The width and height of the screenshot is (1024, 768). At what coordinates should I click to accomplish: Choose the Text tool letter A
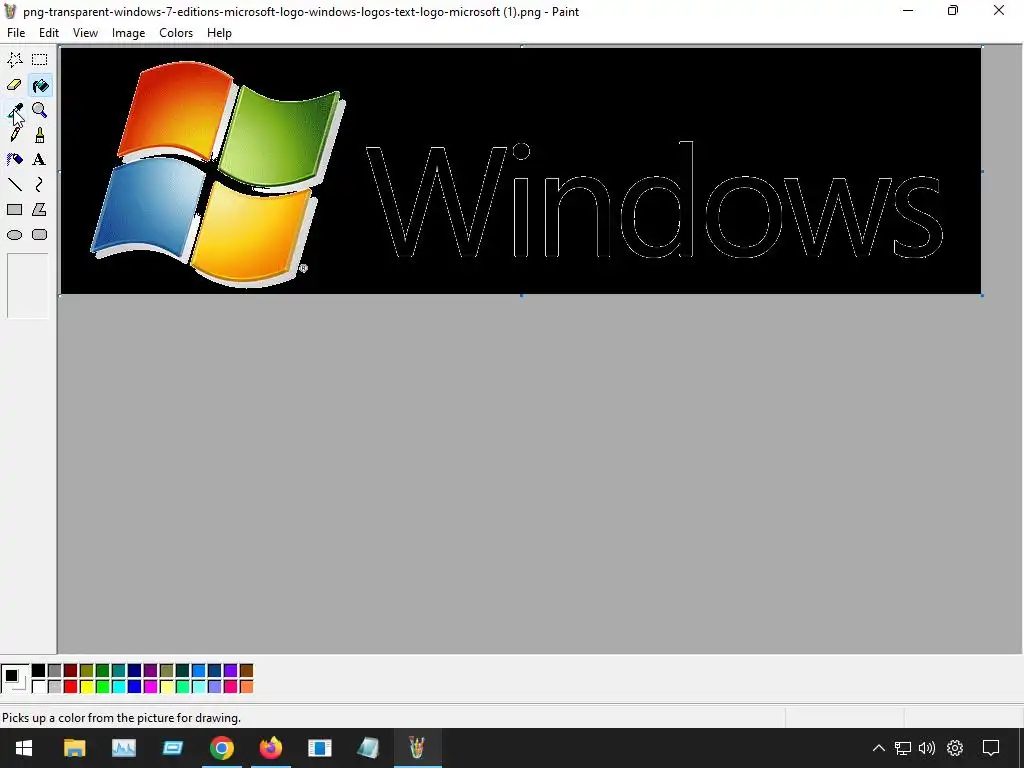pos(40,159)
